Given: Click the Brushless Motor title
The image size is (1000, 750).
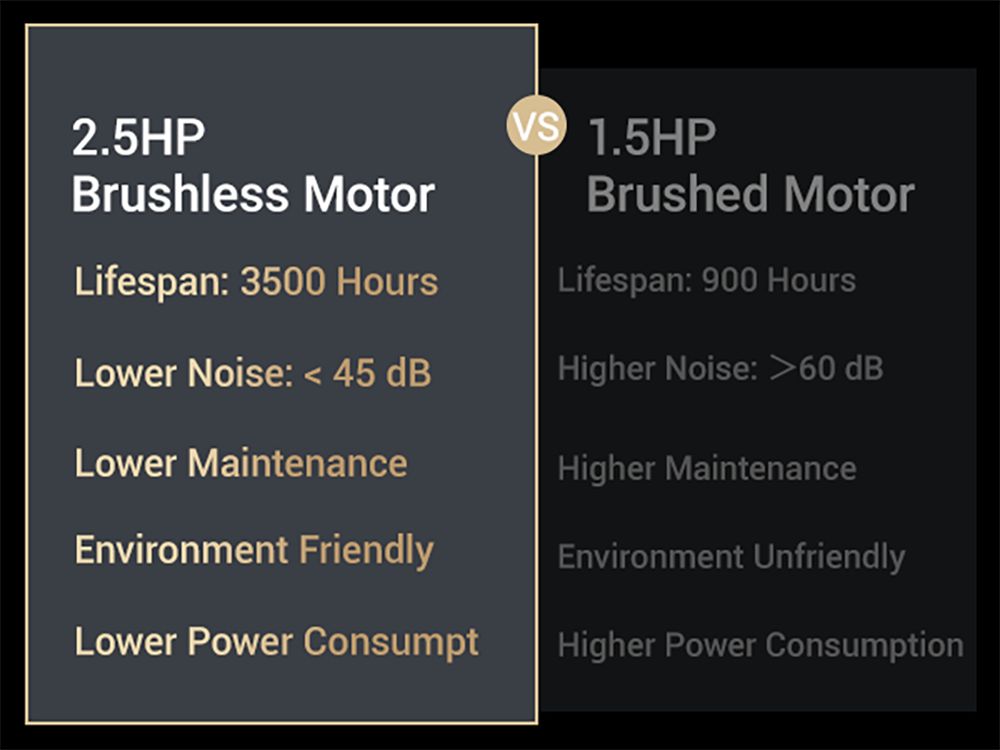Looking at the screenshot, I should (253, 195).
